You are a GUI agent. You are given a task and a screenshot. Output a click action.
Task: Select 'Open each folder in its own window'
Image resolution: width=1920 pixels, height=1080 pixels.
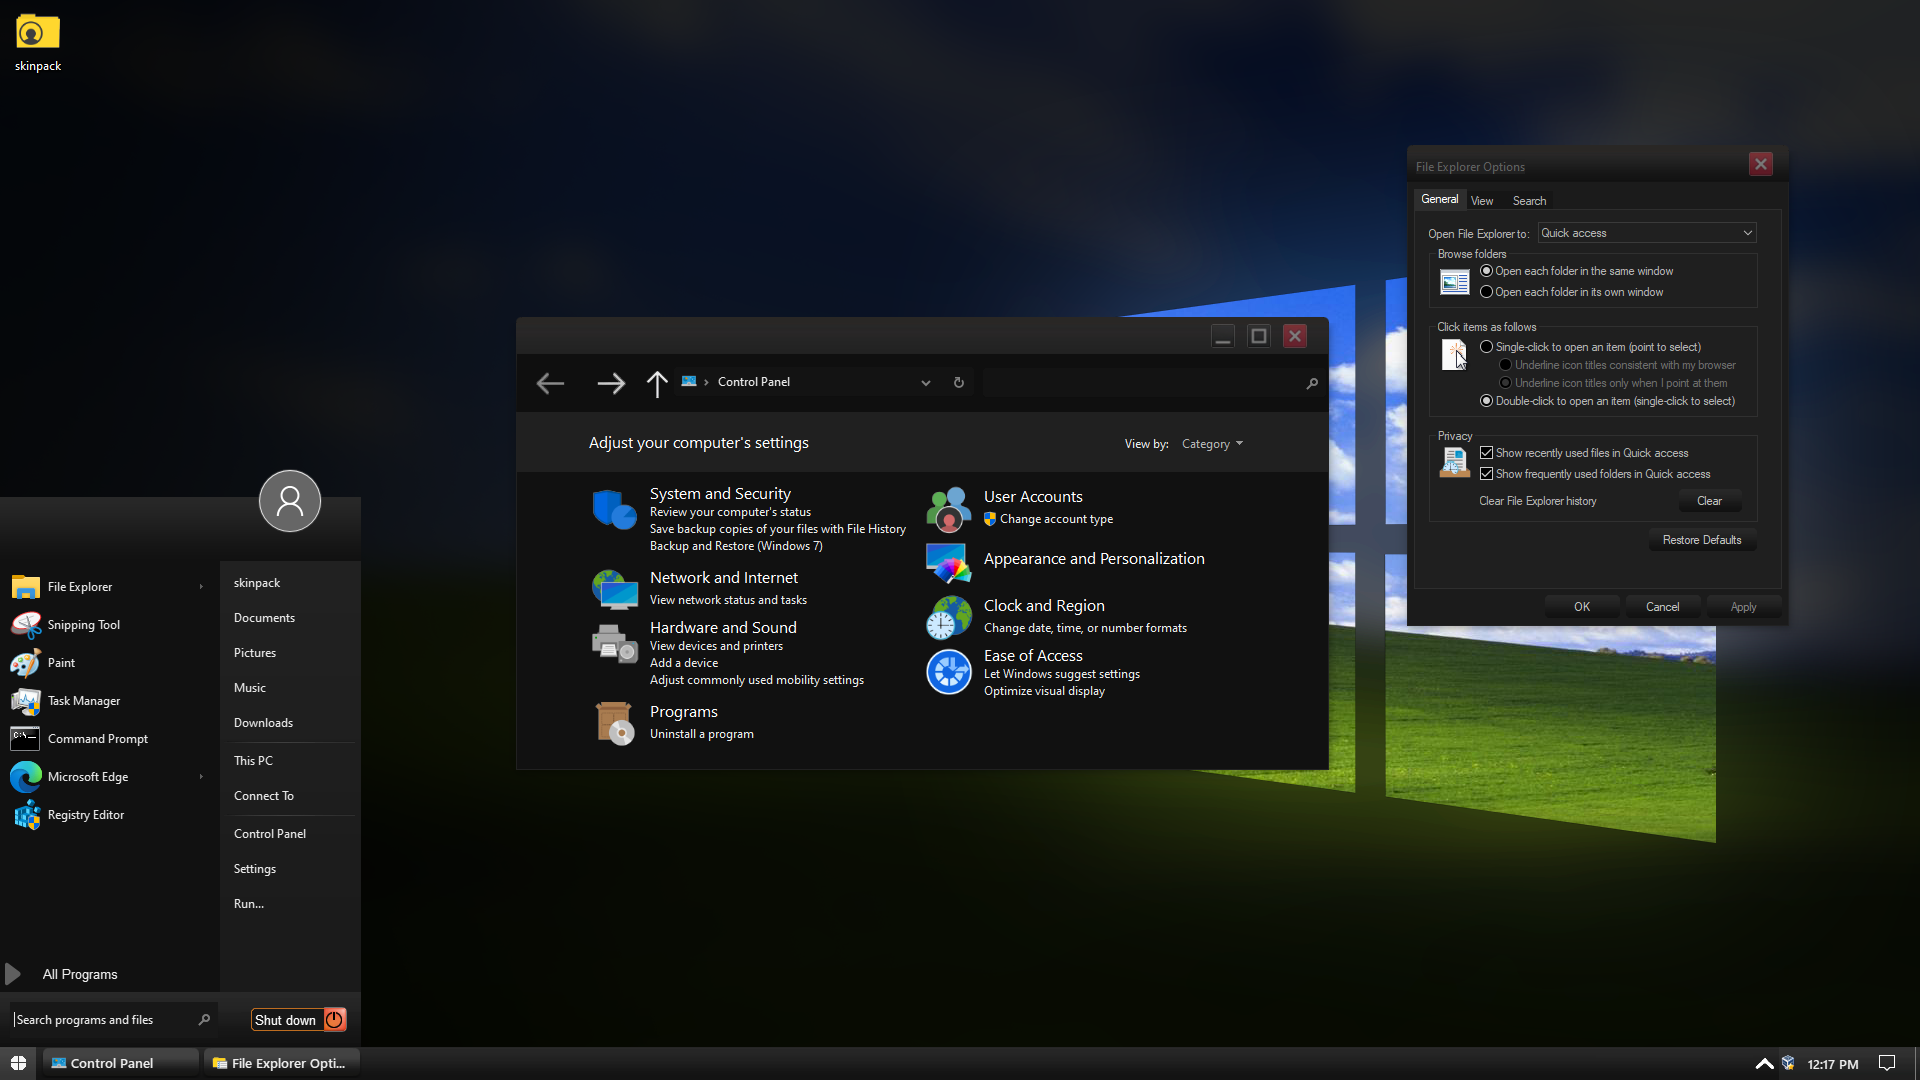pyautogui.click(x=1486, y=292)
